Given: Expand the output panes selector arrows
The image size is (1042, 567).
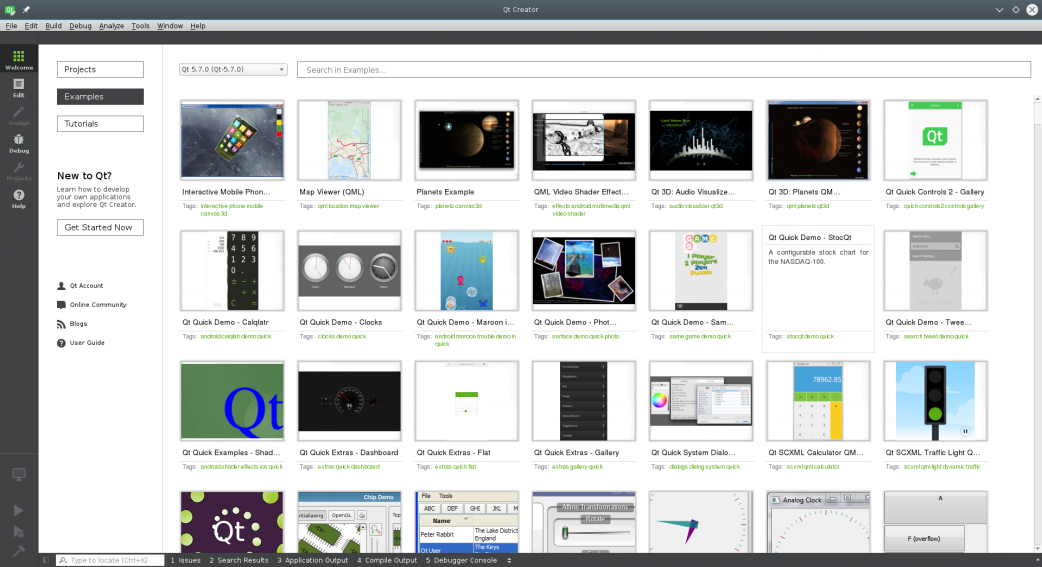Looking at the screenshot, I should coord(510,560).
